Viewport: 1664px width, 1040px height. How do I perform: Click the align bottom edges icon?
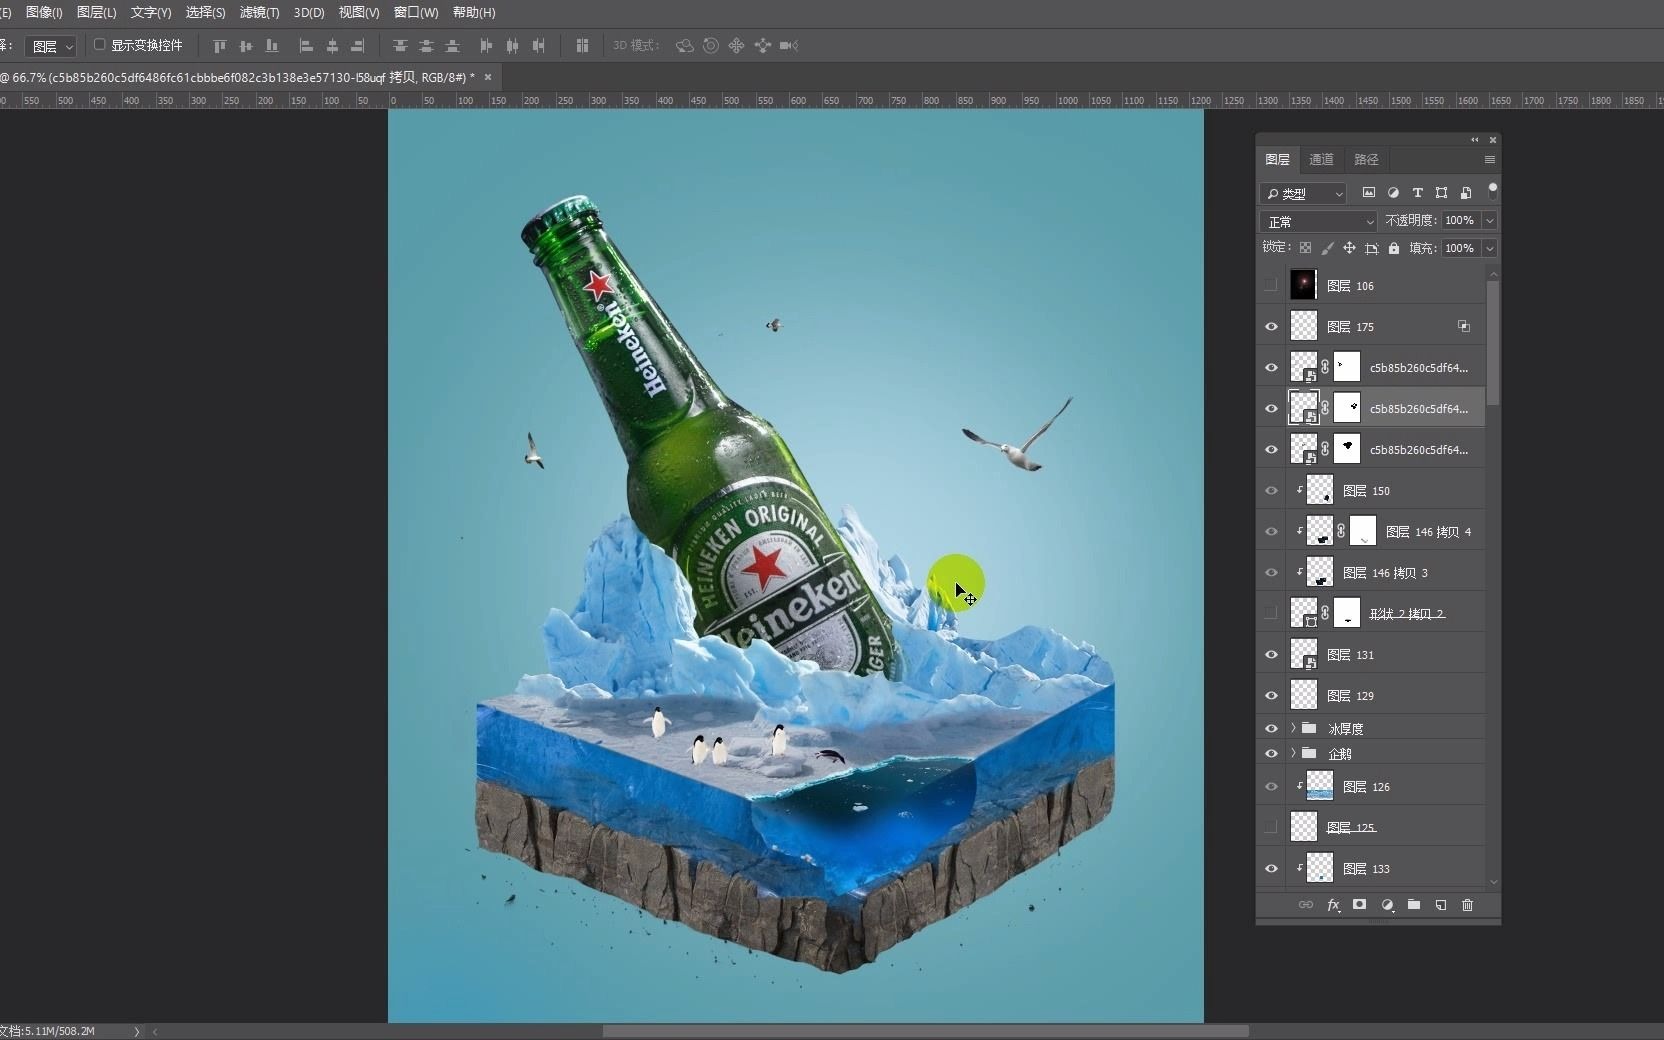pyautogui.click(x=272, y=45)
